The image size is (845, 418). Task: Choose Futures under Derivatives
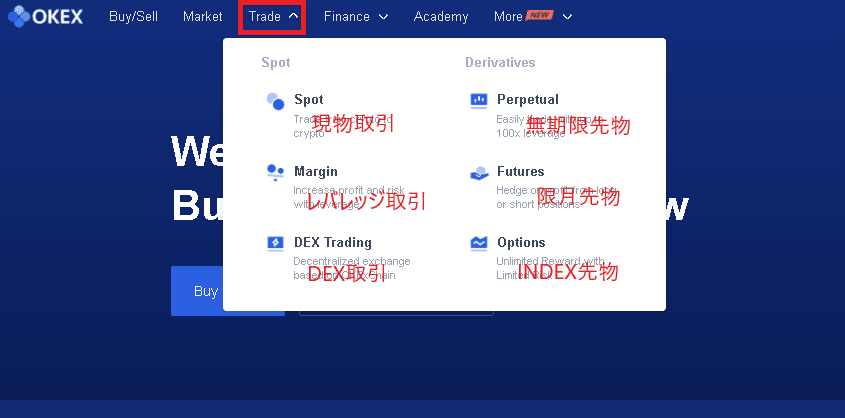point(521,171)
